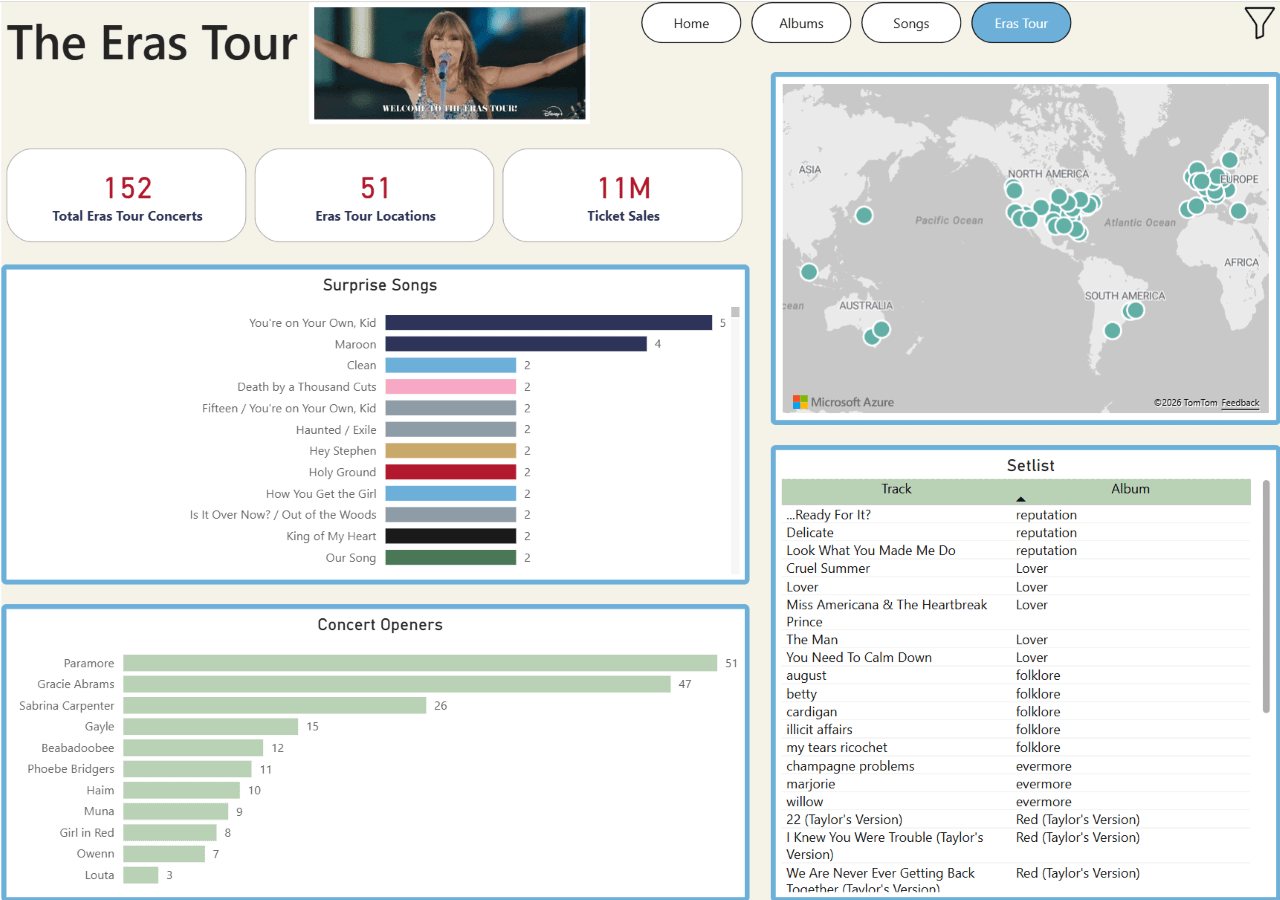Click the Eras Tour concert image
The height and width of the screenshot is (900, 1280).
[x=449, y=64]
